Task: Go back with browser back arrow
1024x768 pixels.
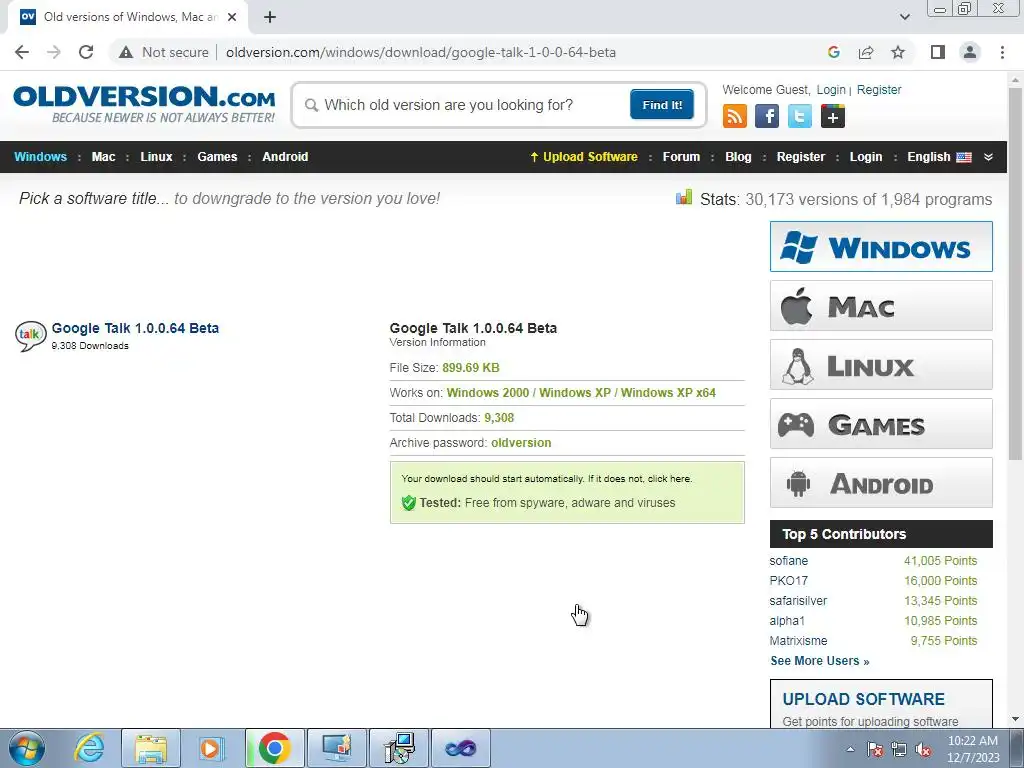Action: 22,52
